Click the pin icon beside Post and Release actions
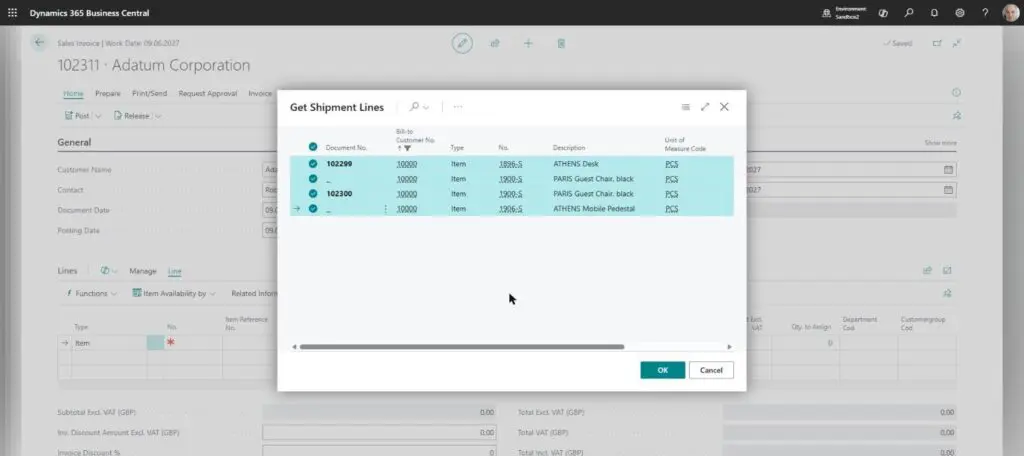This screenshot has height=456, width=1024. (x=957, y=116)
